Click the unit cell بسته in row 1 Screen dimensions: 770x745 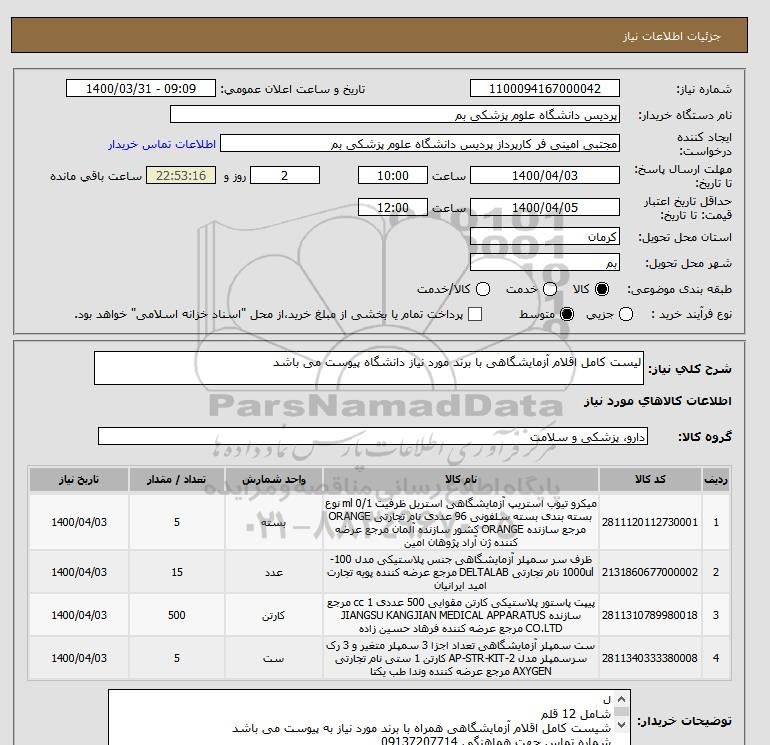pos(274,522)
